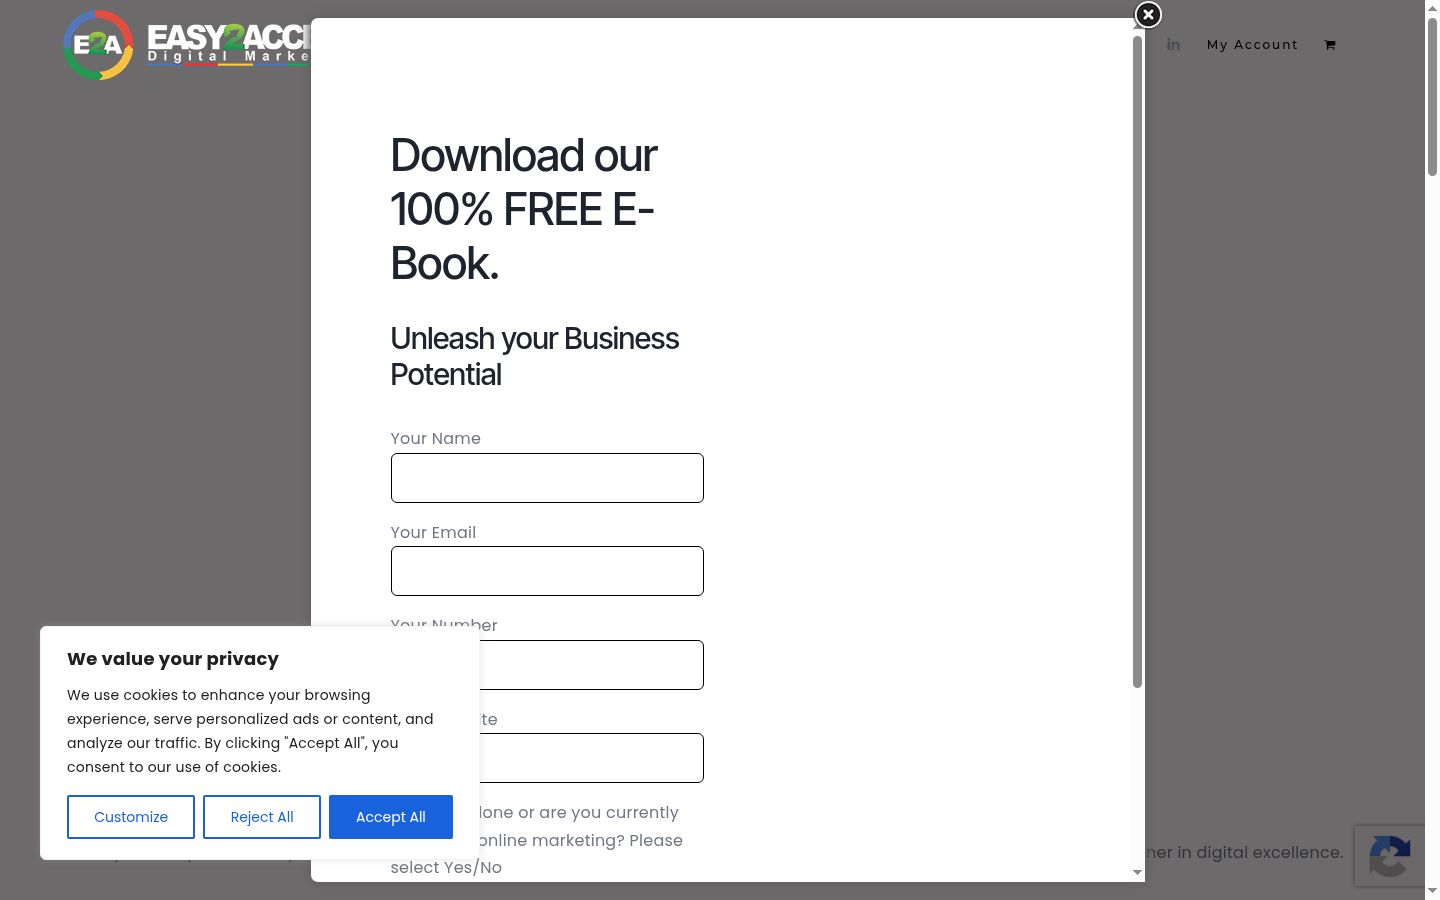1440x900 pixels.
Task: Click the Easy2Access logo
Action: click(186, 45)
